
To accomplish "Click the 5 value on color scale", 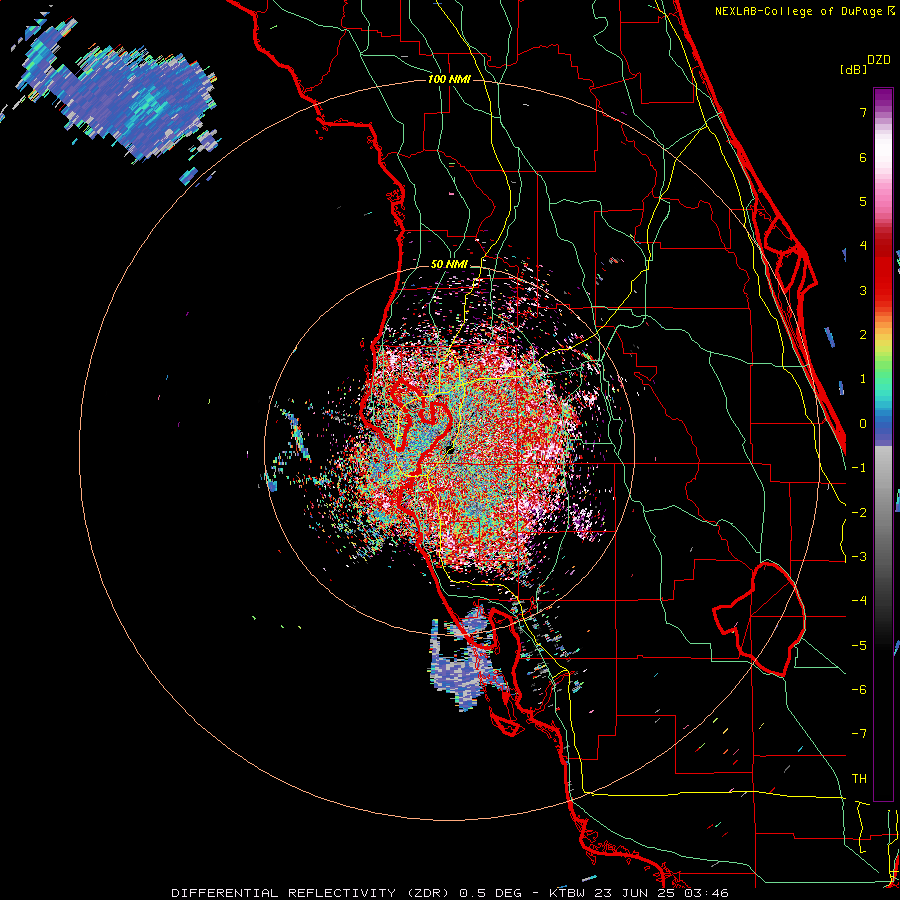I will click(x=863, y=201).
